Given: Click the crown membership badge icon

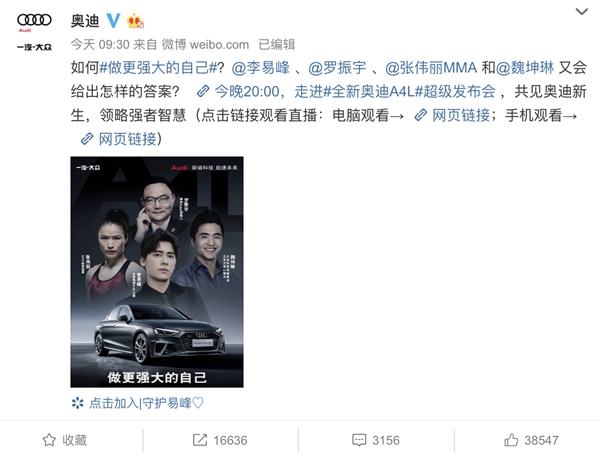Looking at the screenshot, I should pyautogui.click(x=135, y=21).
